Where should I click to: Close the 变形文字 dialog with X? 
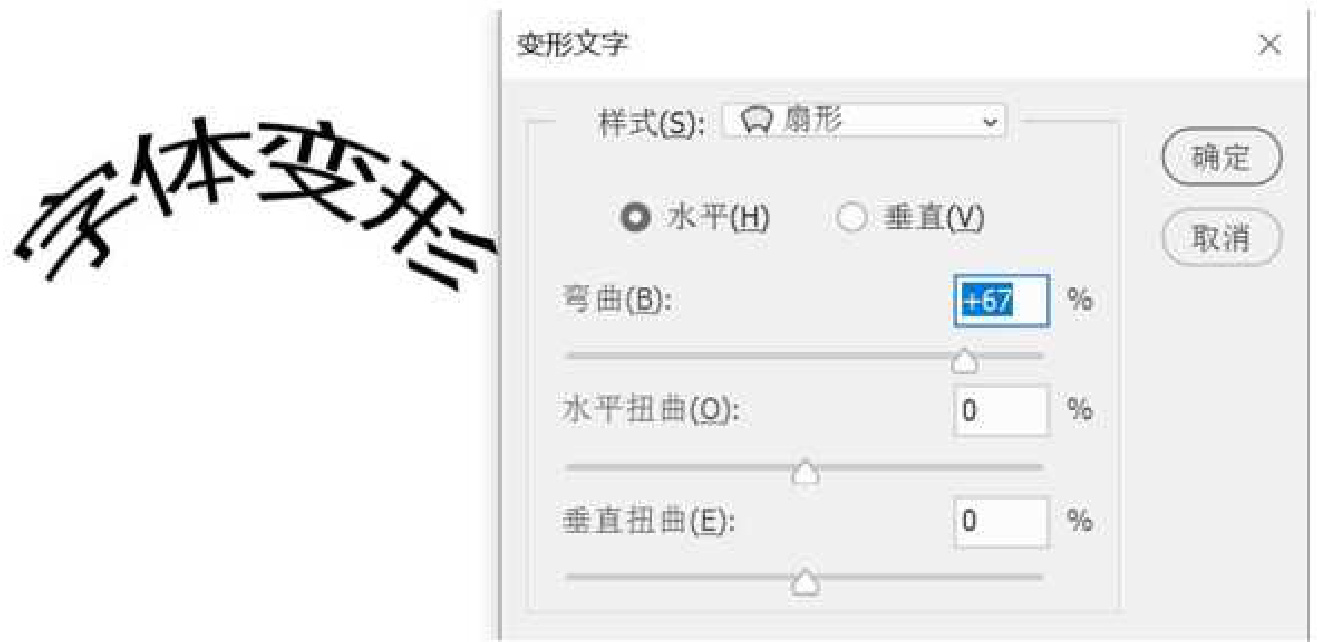(x=1270, y=44)
